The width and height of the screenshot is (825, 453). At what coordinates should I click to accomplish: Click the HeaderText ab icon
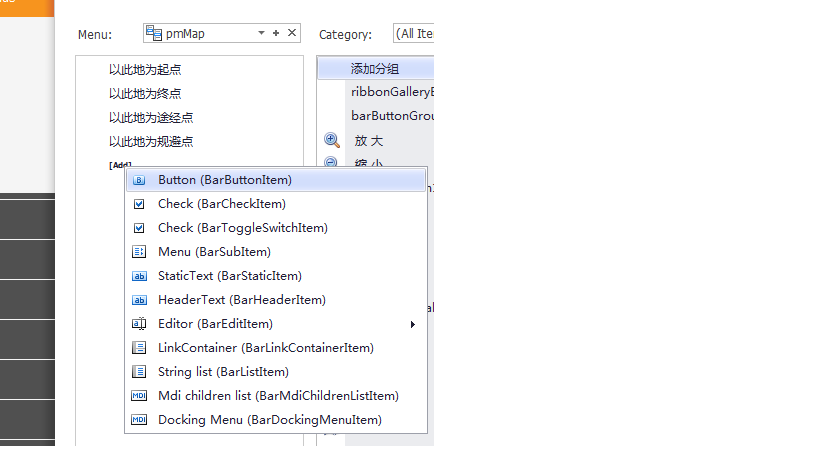click(x=139, y=300)
